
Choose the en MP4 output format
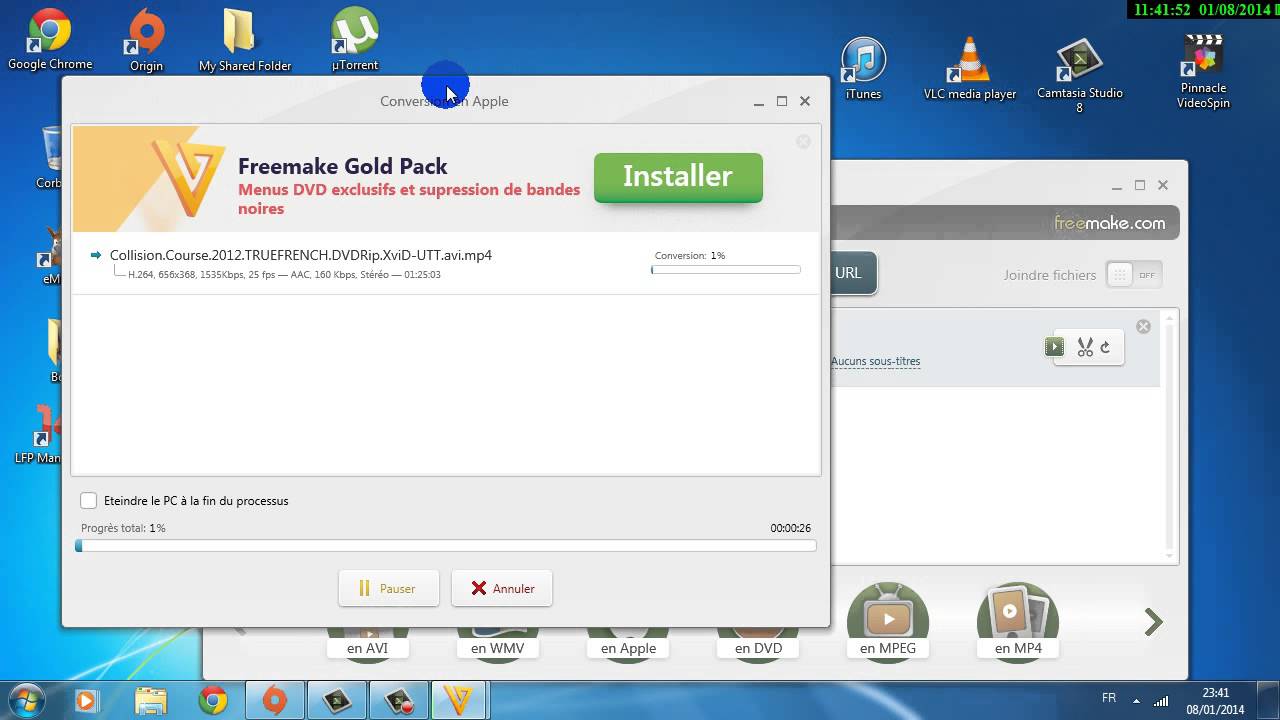1018,625
